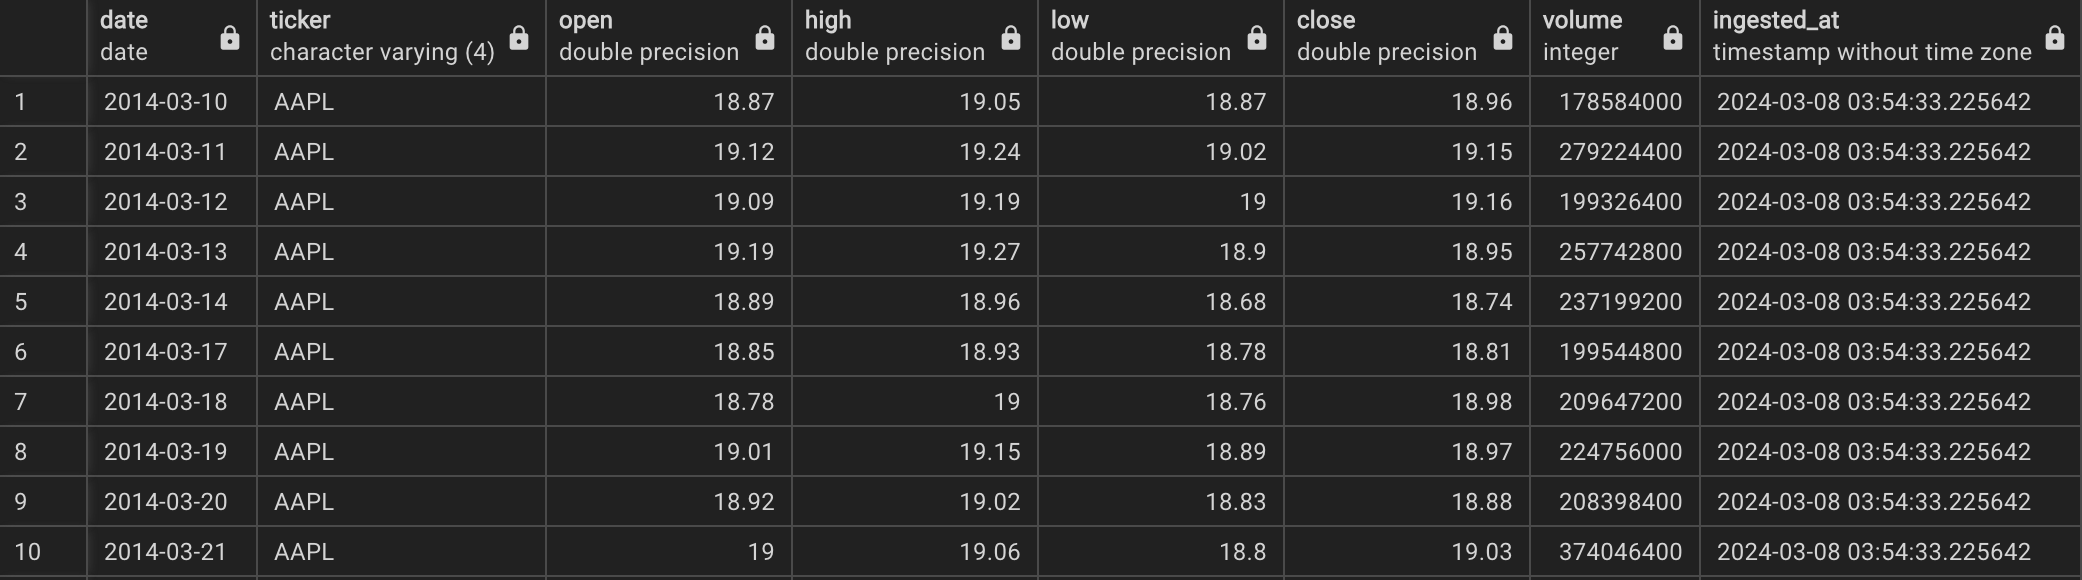Image resolution: width=2082 pixels, height=580 pixels.
Task: Select the ticker column header
Action: point(401,38)
